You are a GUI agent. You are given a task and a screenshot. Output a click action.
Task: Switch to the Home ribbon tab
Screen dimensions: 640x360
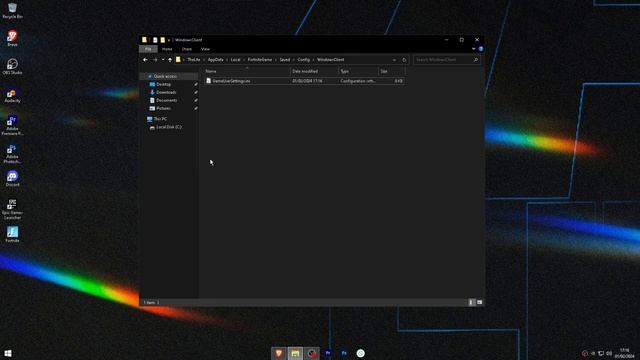[167, 49]
